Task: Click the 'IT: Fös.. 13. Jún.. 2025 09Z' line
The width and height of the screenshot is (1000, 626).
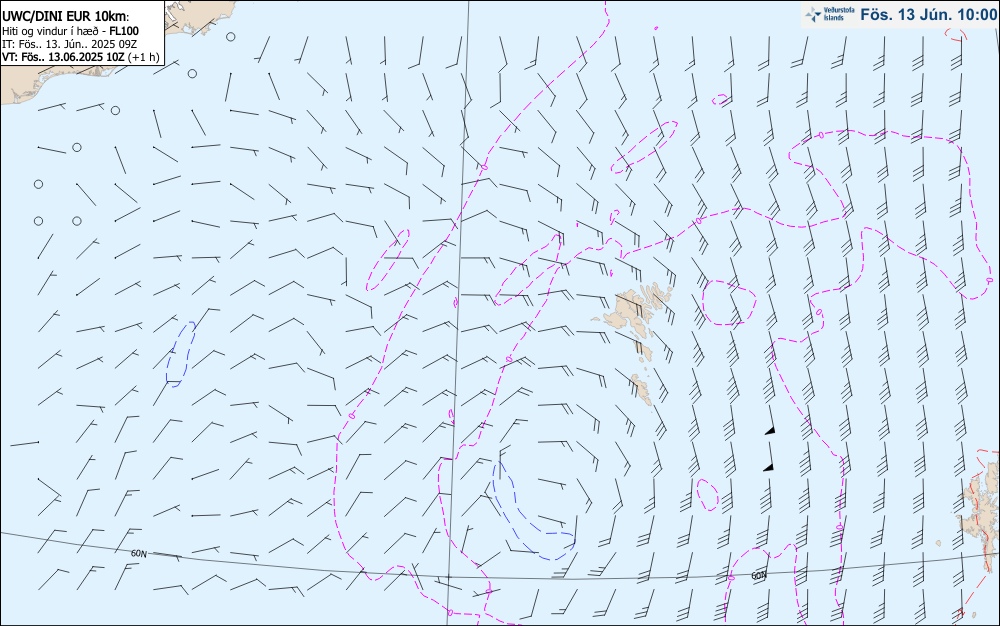Action: (x=70, y=44)
